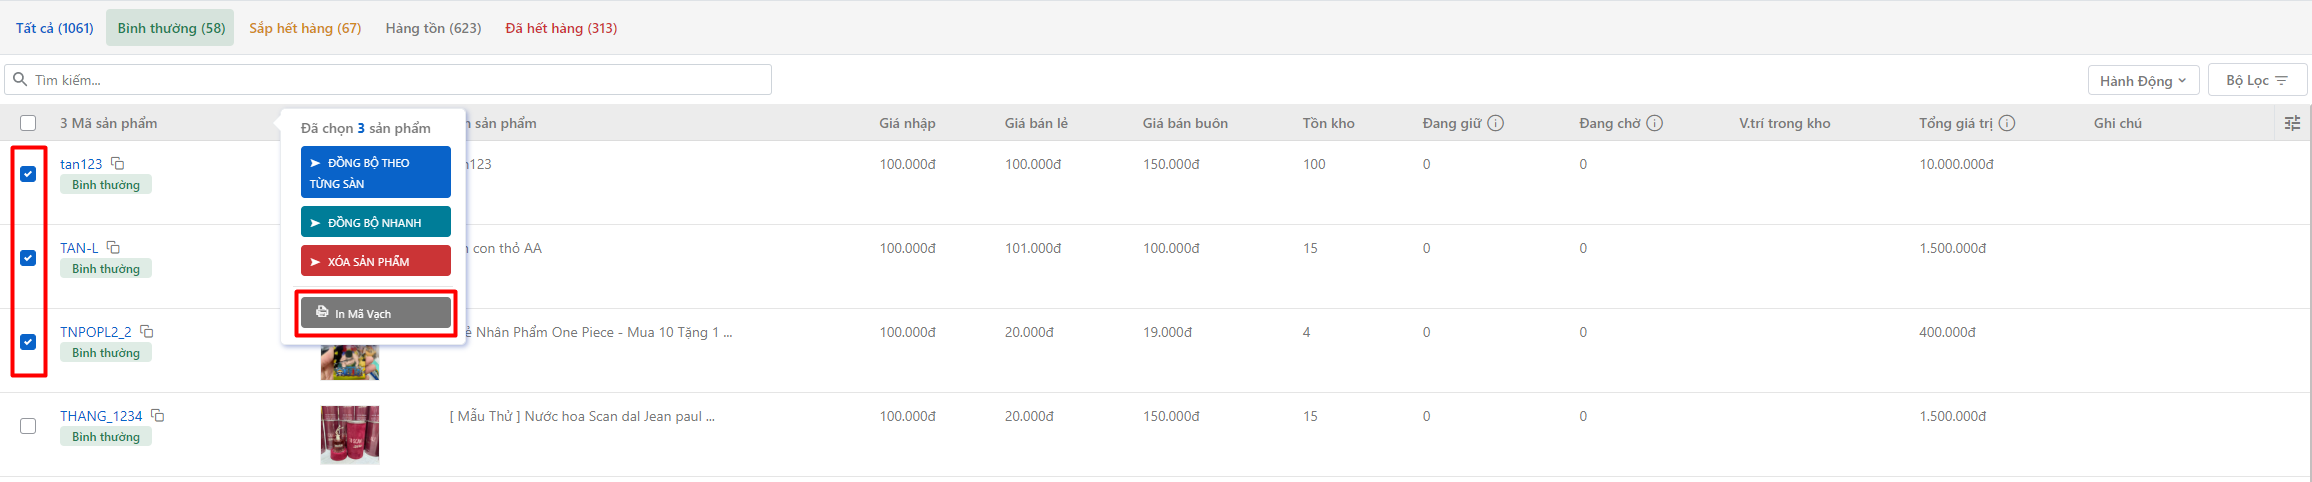The height and width of the screenshot is (482, 2312).
Task: Click the info icon beside Đang giữ
Action: point(1495,123)
